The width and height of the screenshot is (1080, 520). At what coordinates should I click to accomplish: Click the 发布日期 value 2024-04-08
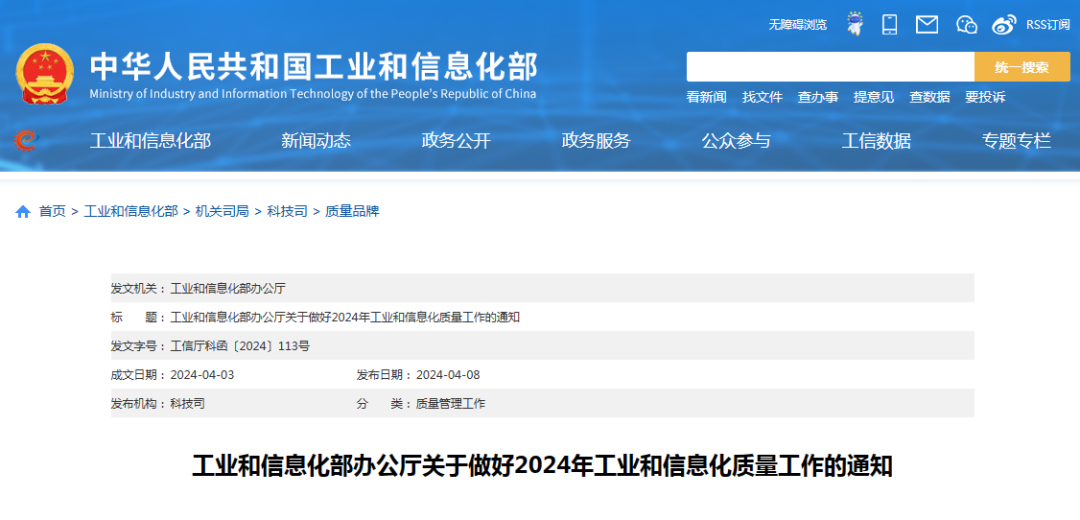[x=448, y=375]
